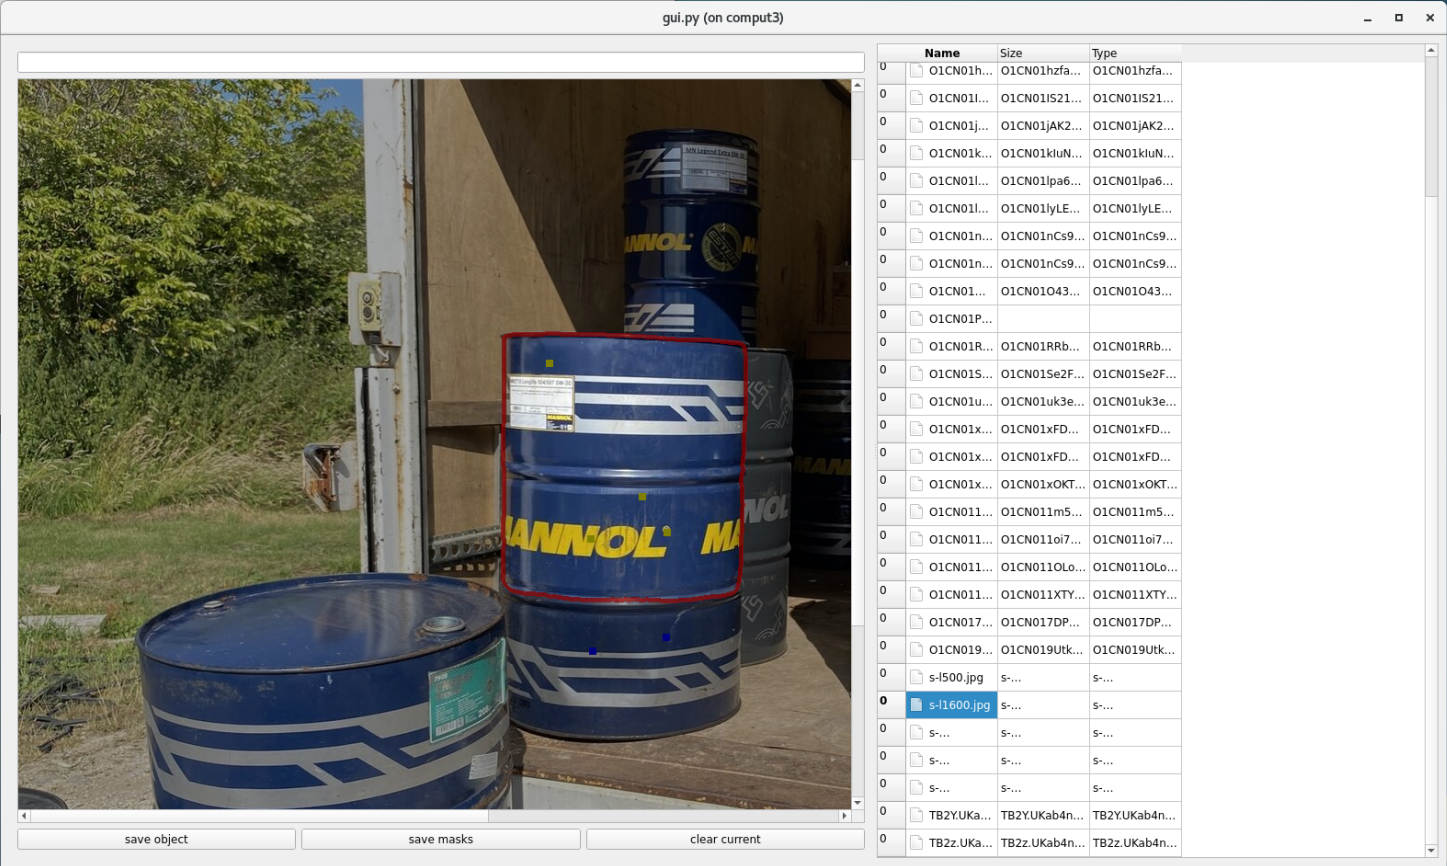Select the highlighted s-l1600.jpg file name
The width and height of the screenshot is (1447, 866).
[959, 705]
